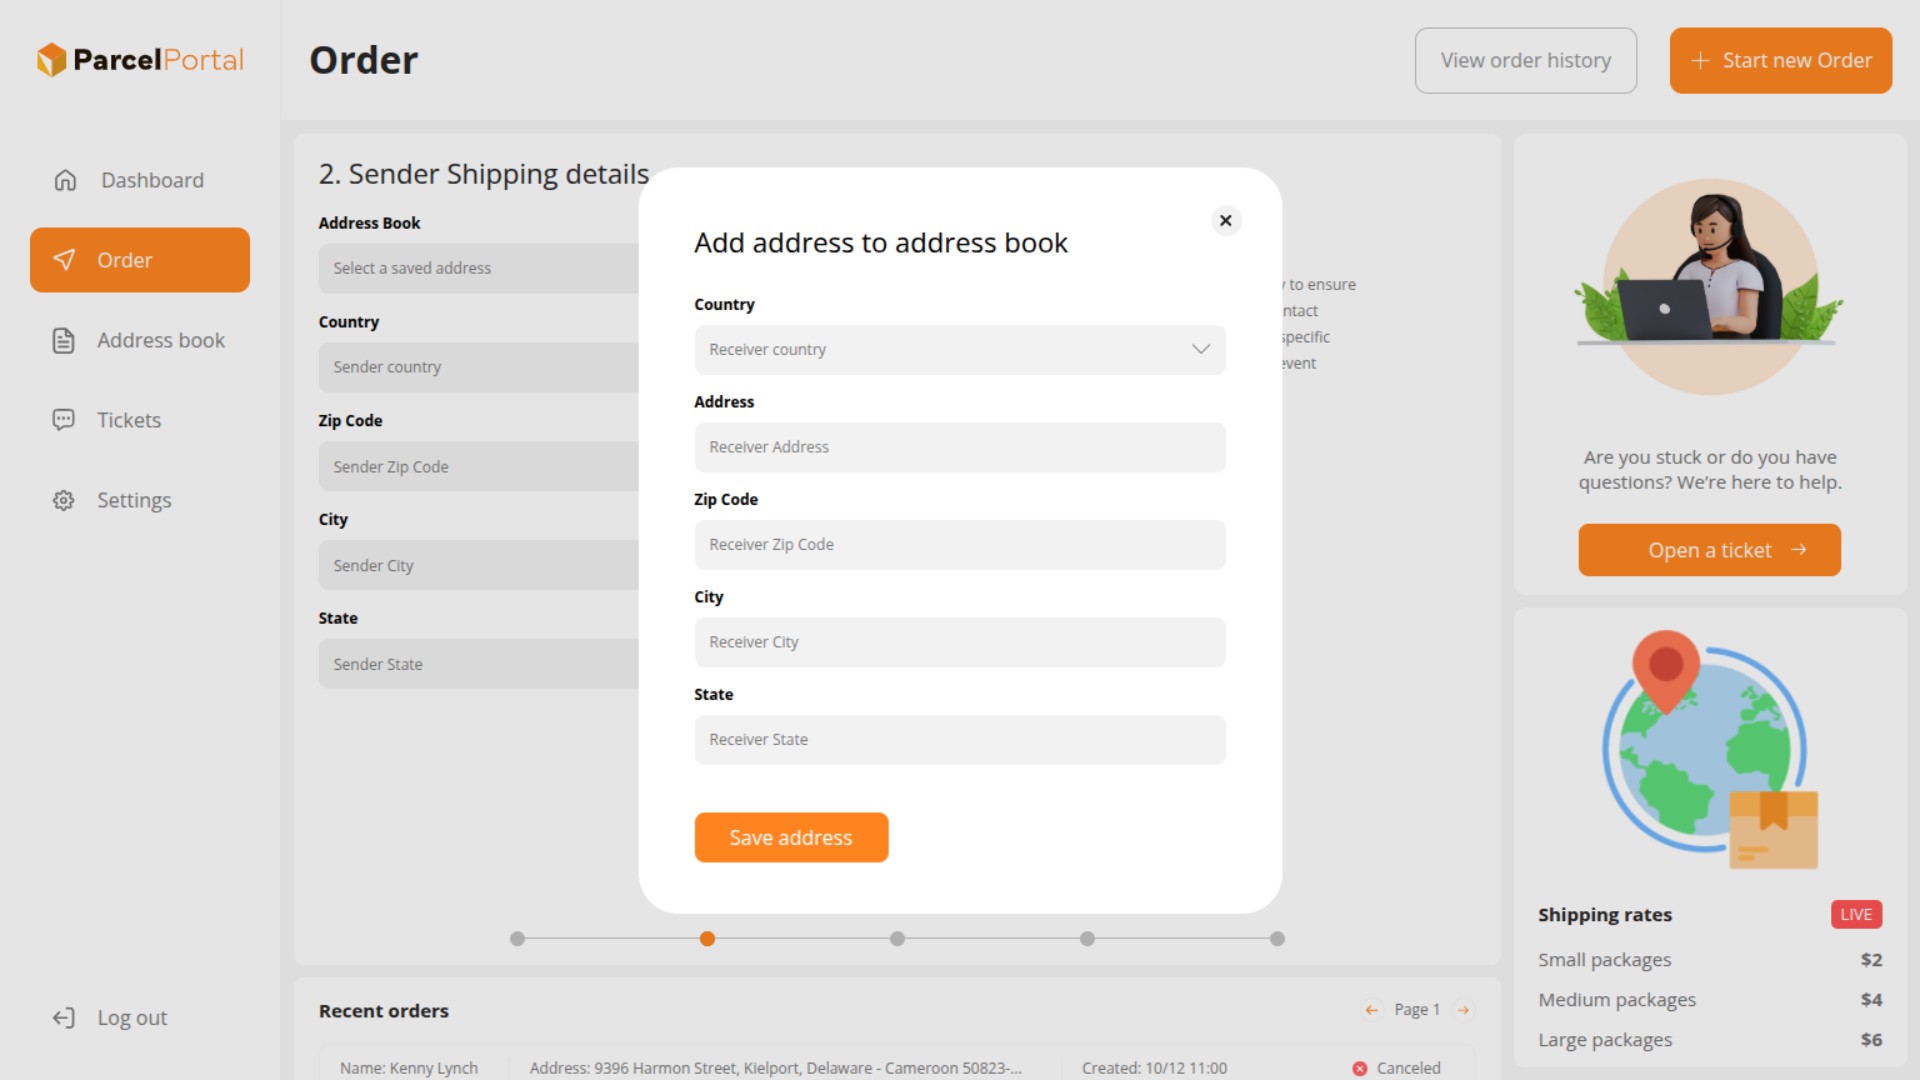
Task: Select the Dashboard home icon
Action: coord(64,180)
